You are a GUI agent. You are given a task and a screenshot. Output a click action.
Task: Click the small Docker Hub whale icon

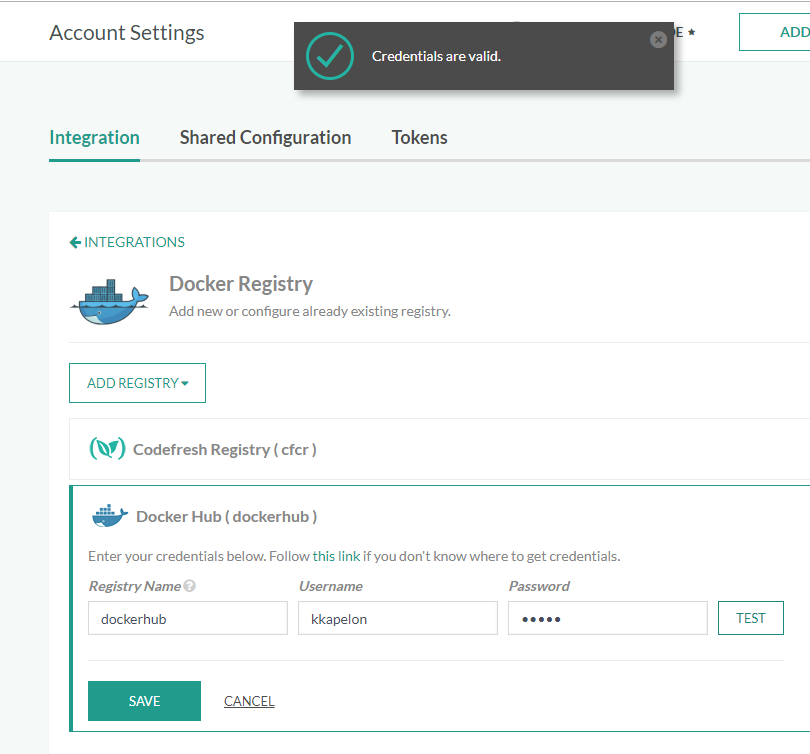click(x=109, y=516)
